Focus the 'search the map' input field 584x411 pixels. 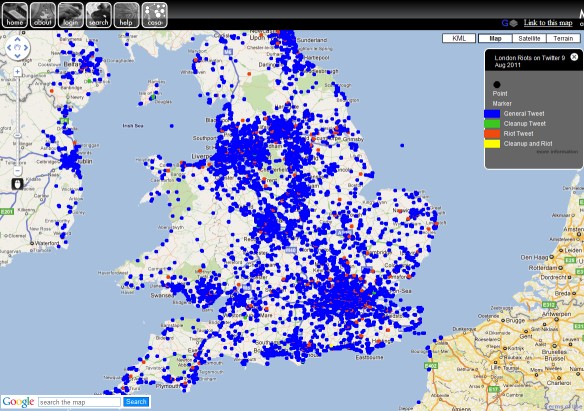click(79, 402)
